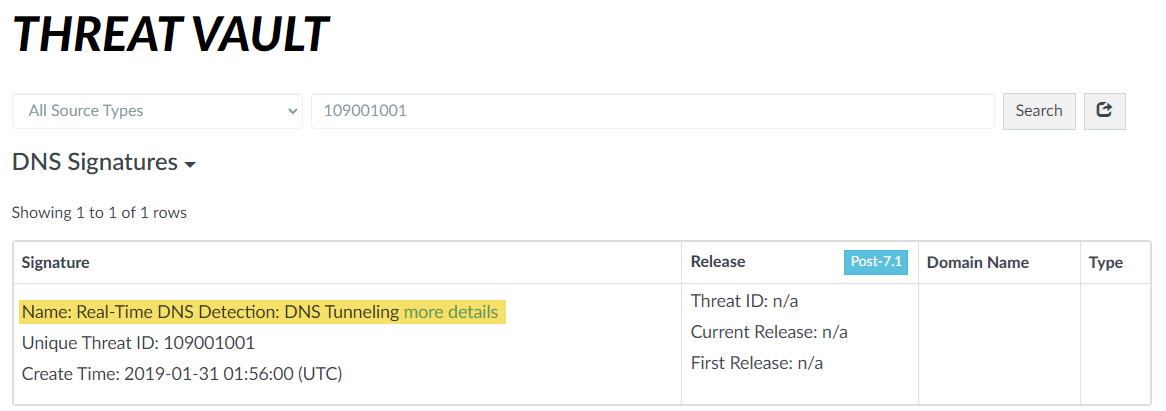Click the Signature column header
Image resolution: width=1166 pixels, height=411 pixels.
pos(56,263)
